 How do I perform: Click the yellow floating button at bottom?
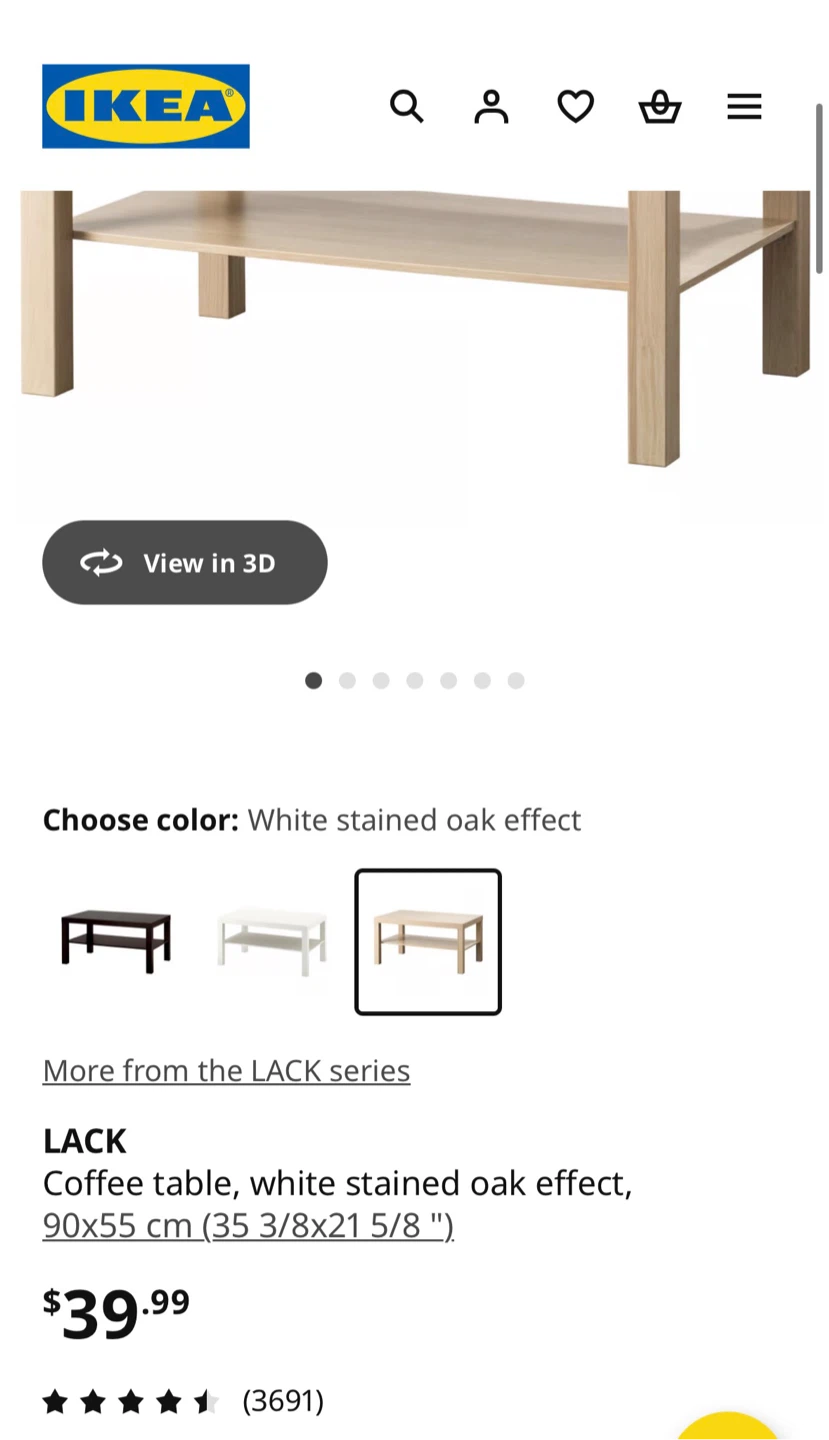tap(728, 1428)
